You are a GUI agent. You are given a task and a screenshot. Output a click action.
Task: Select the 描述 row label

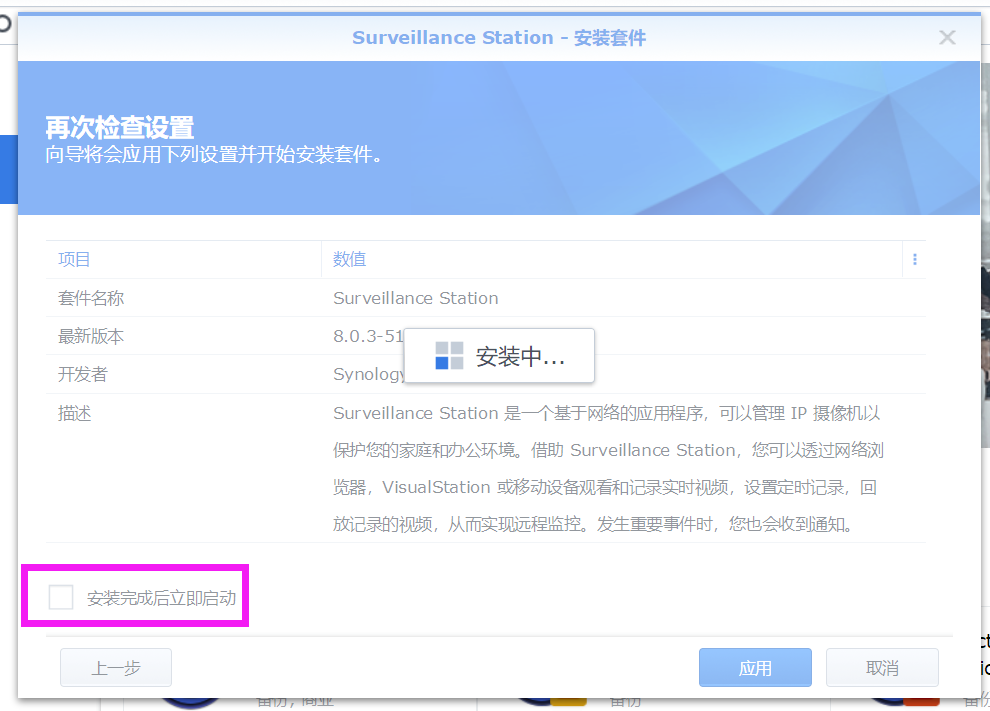click(x=75, y=413)
